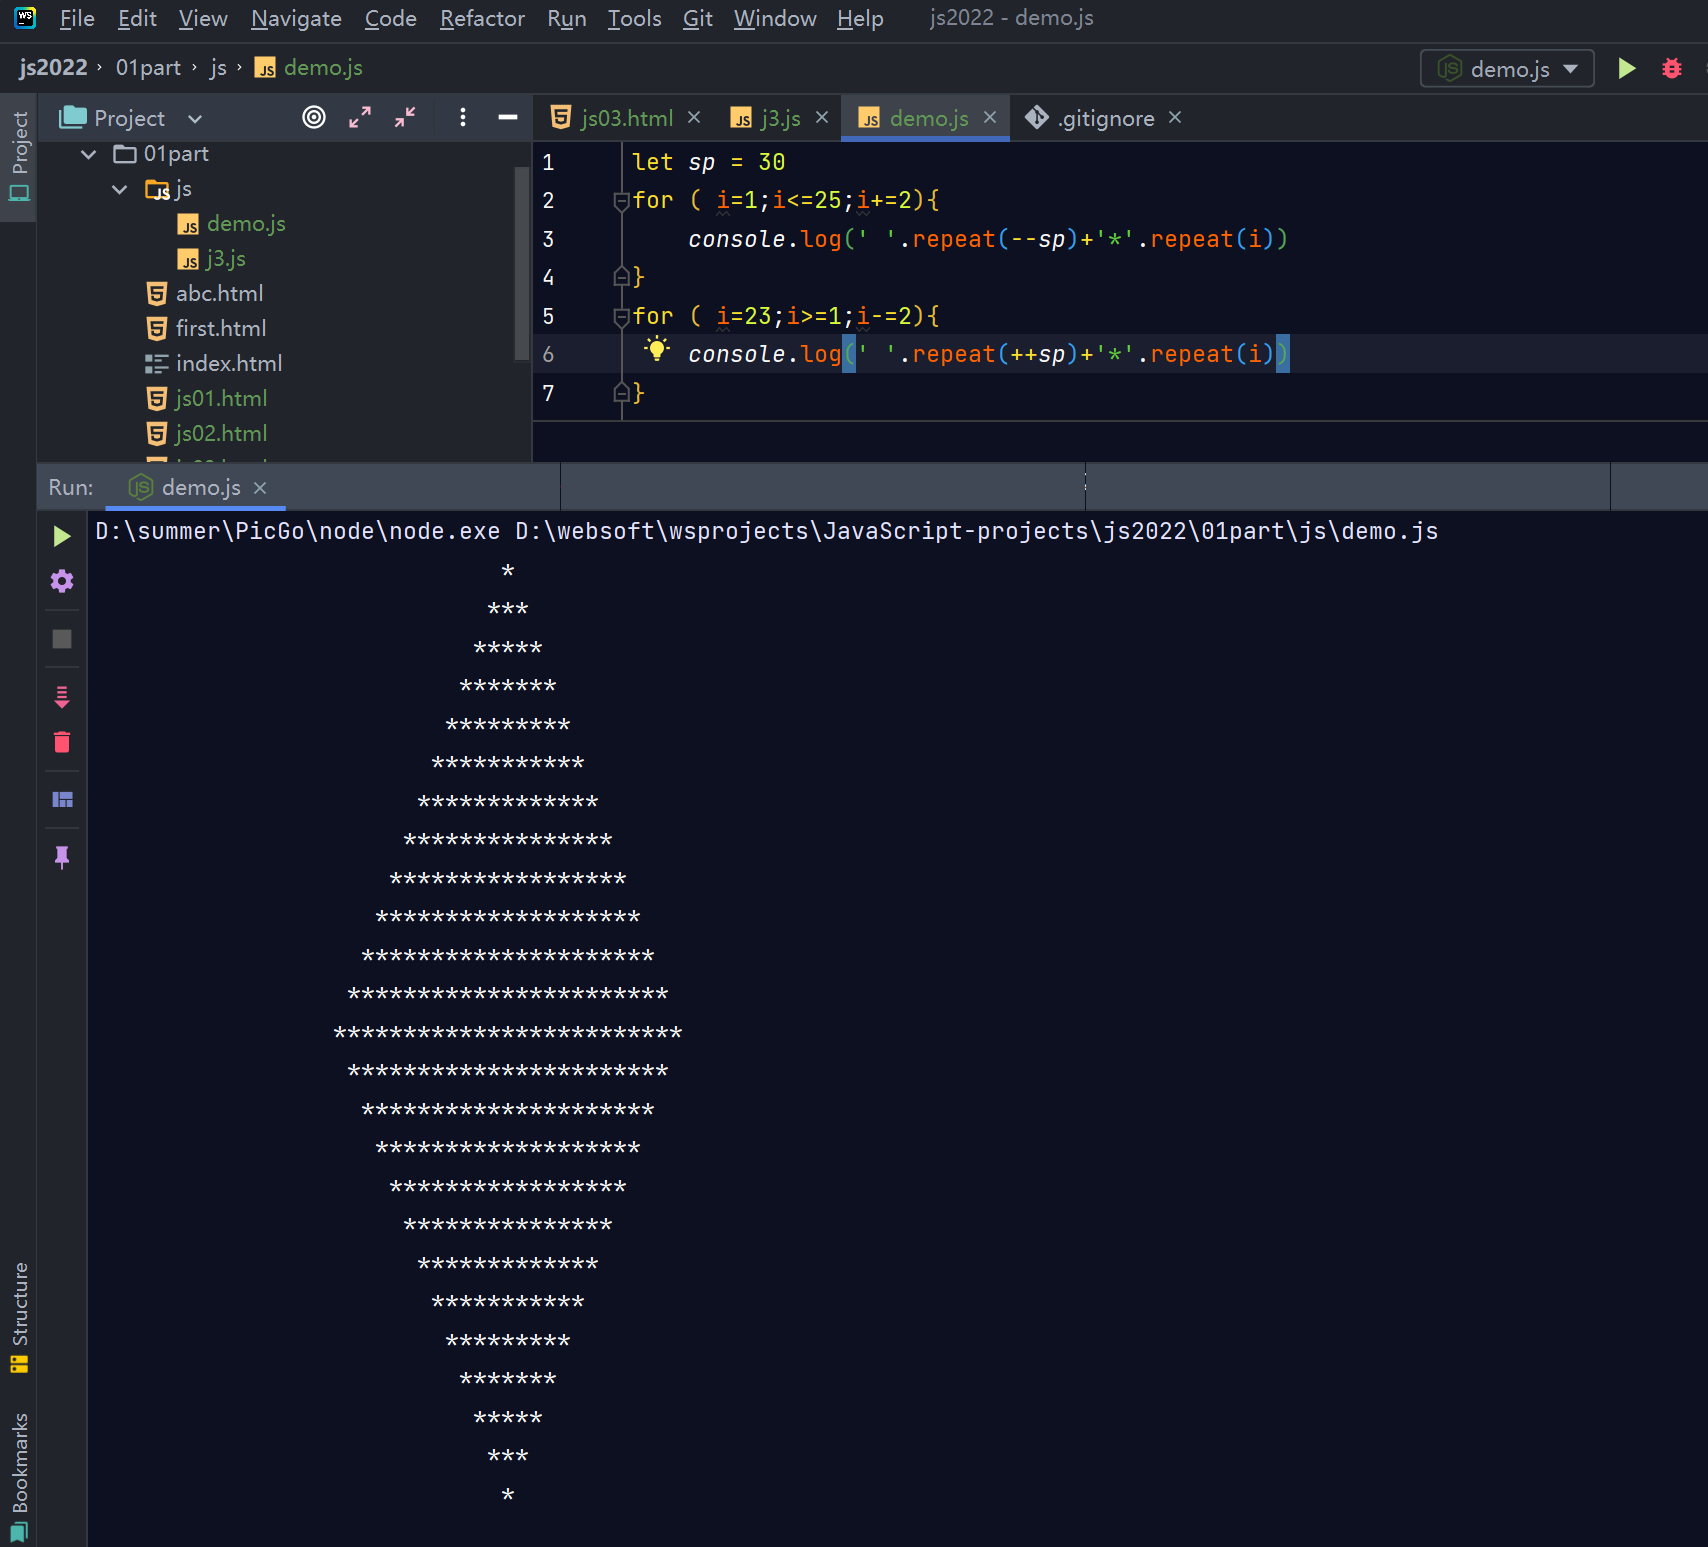Viewport: 1708px width, 1547px height.
Task: Click js2022 in the breadcrumb bar
Action: pos(53,67)
